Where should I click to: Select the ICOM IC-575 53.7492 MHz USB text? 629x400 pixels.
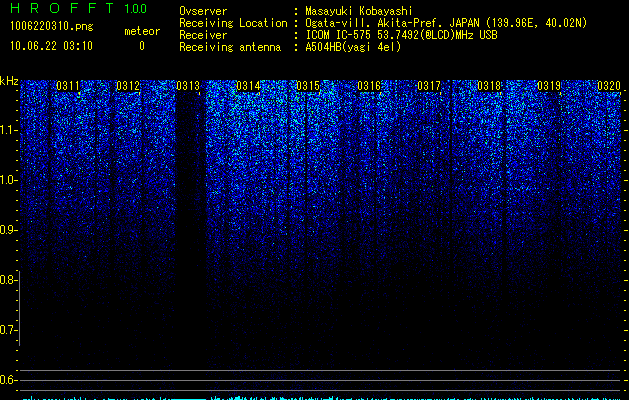pos(401,35)
